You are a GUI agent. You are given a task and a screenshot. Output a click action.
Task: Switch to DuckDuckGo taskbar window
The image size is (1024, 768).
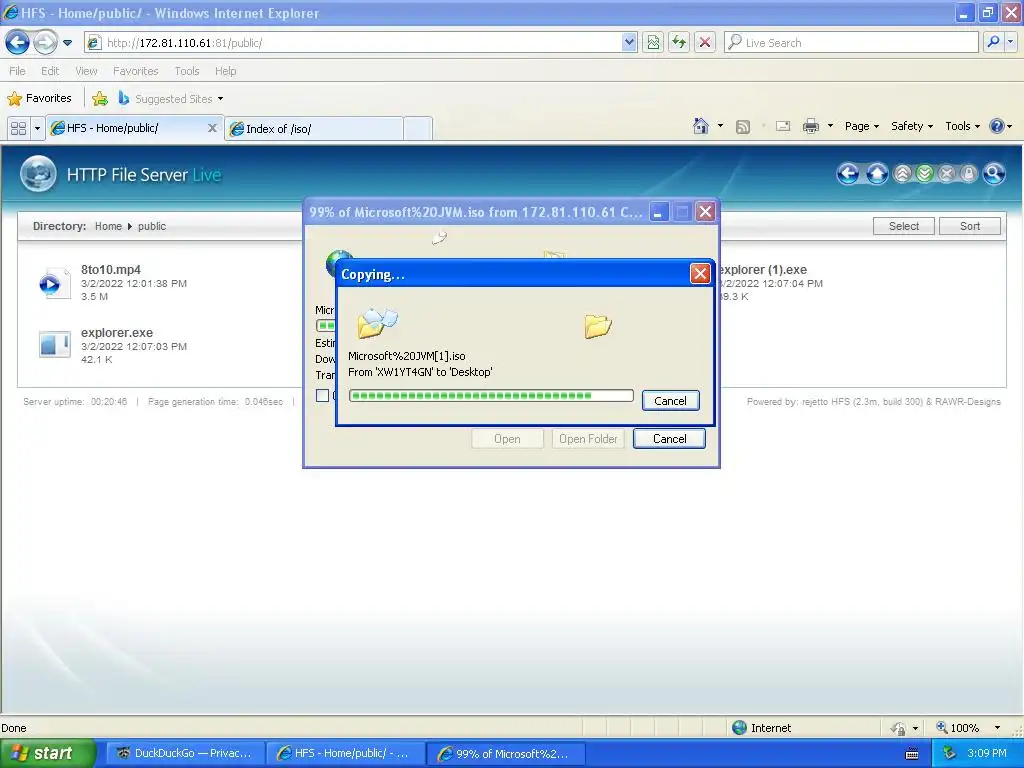coord(185,754)
